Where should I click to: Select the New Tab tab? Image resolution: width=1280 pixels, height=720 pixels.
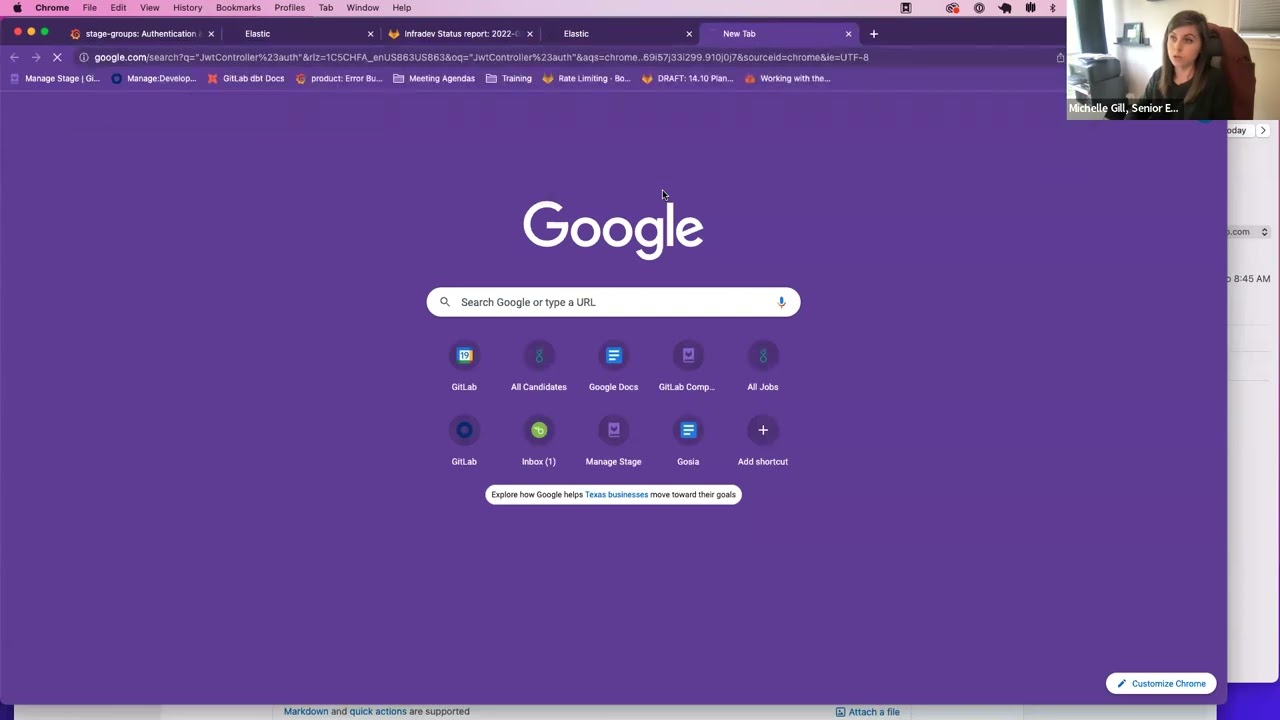[779, 34]
